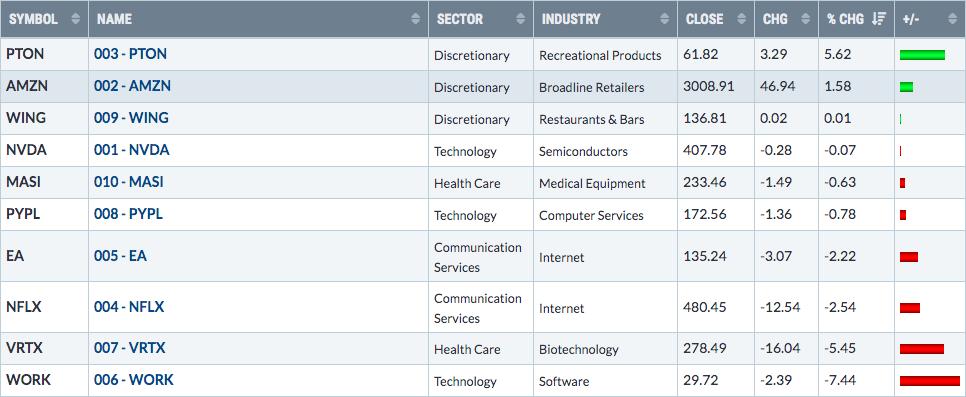Open the 006 - WORK link

click(134, 380)
